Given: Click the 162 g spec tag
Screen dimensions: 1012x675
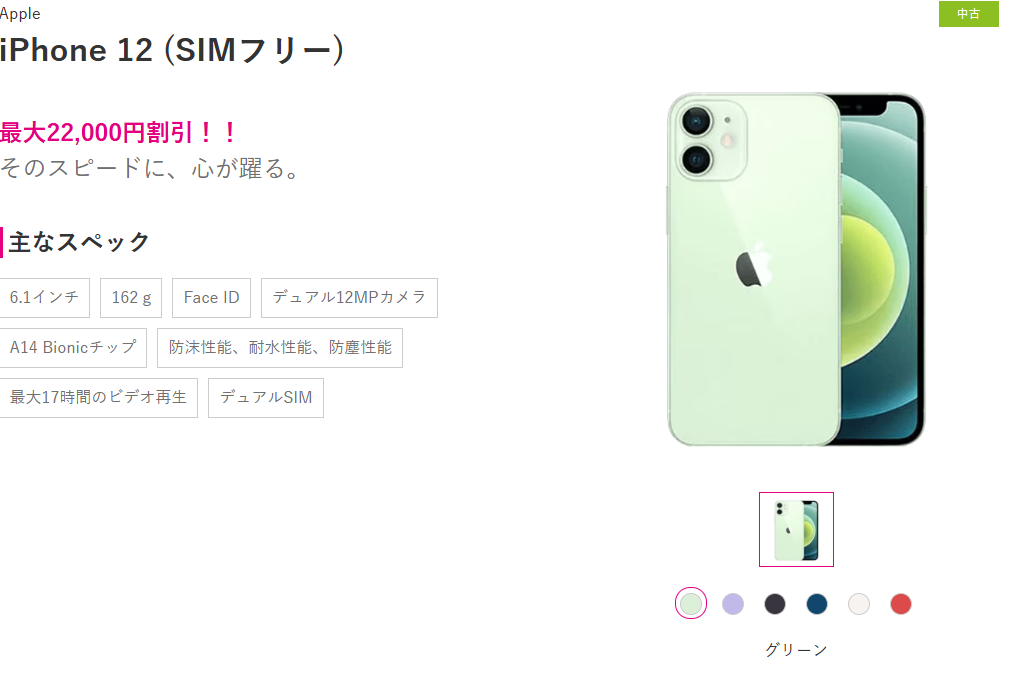Looking at the screenshot, I should 131,297.
